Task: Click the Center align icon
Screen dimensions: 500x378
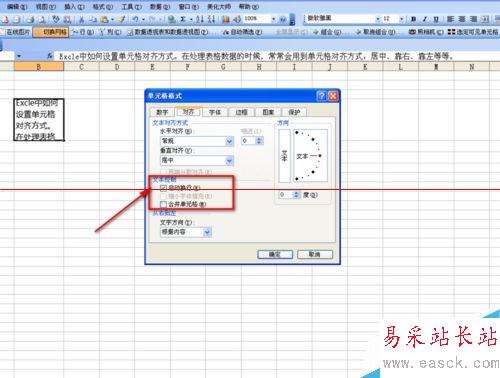Action: pos(462,19)
